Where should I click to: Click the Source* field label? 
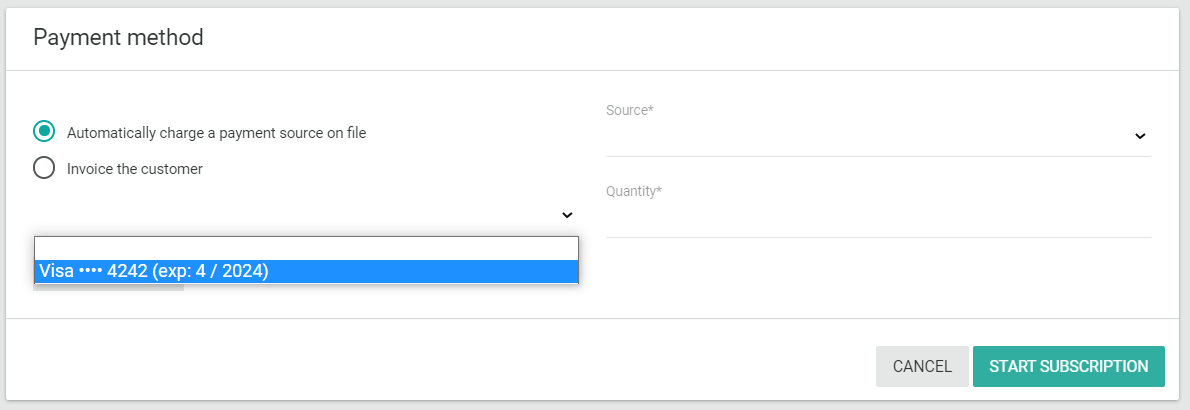[630, 110]
